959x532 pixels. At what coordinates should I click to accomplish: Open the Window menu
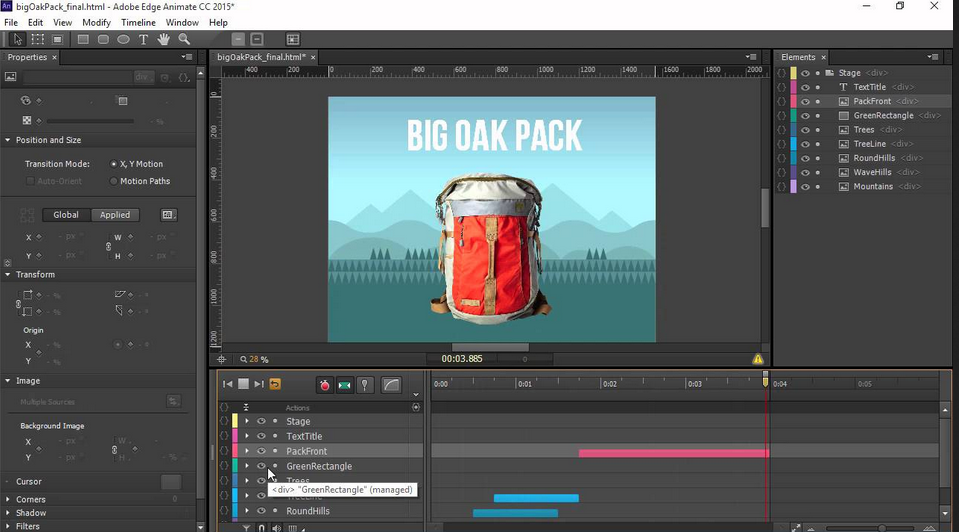pos(182,23)
